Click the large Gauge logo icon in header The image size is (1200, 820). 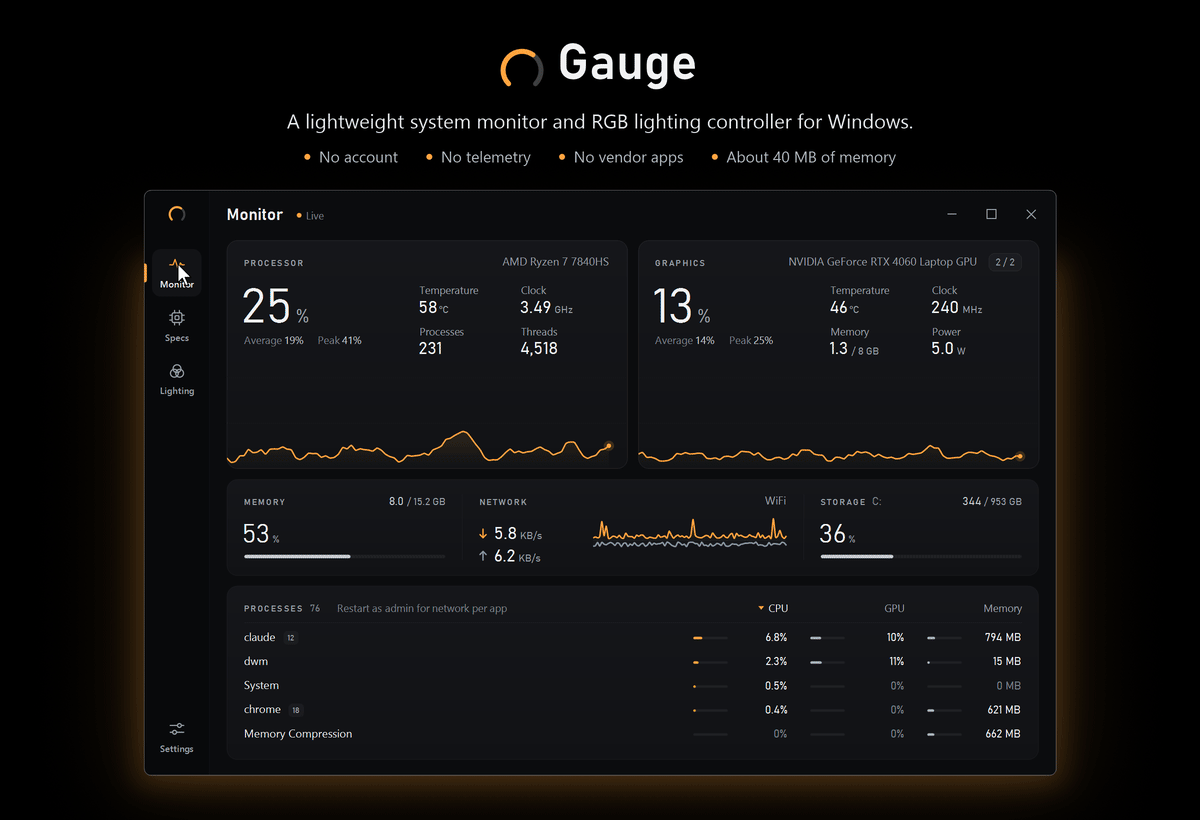pyautogui.click(x=522, y=67)
